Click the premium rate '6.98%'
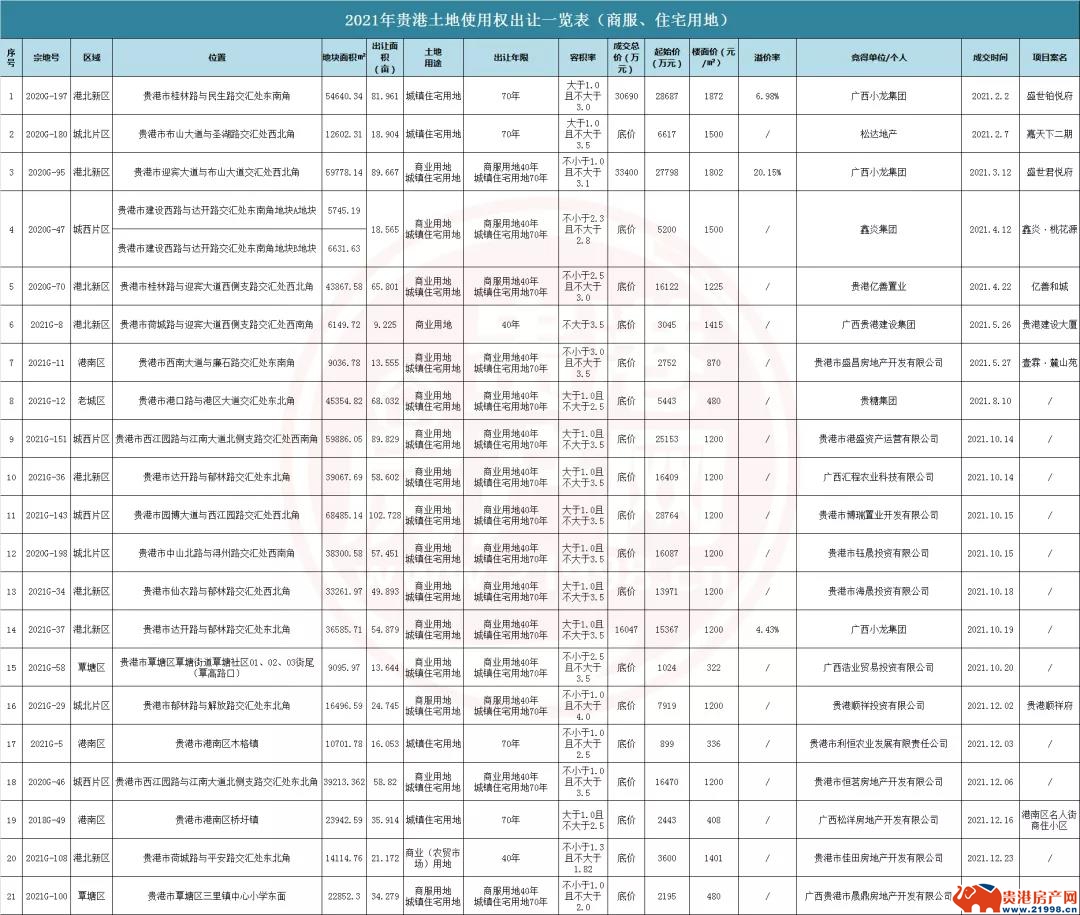Viewport: 1080px width, 915px height. [x=767, y=96]
